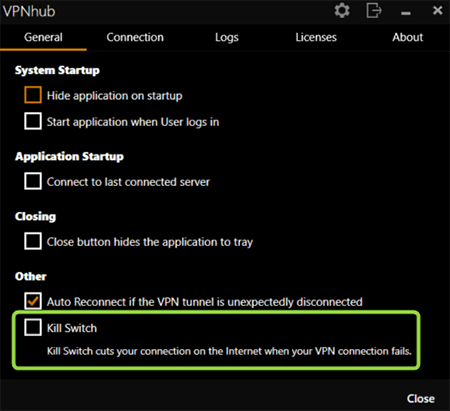Go to the Licenses tab
The image size is (450, 411).
tap(316, 37)
